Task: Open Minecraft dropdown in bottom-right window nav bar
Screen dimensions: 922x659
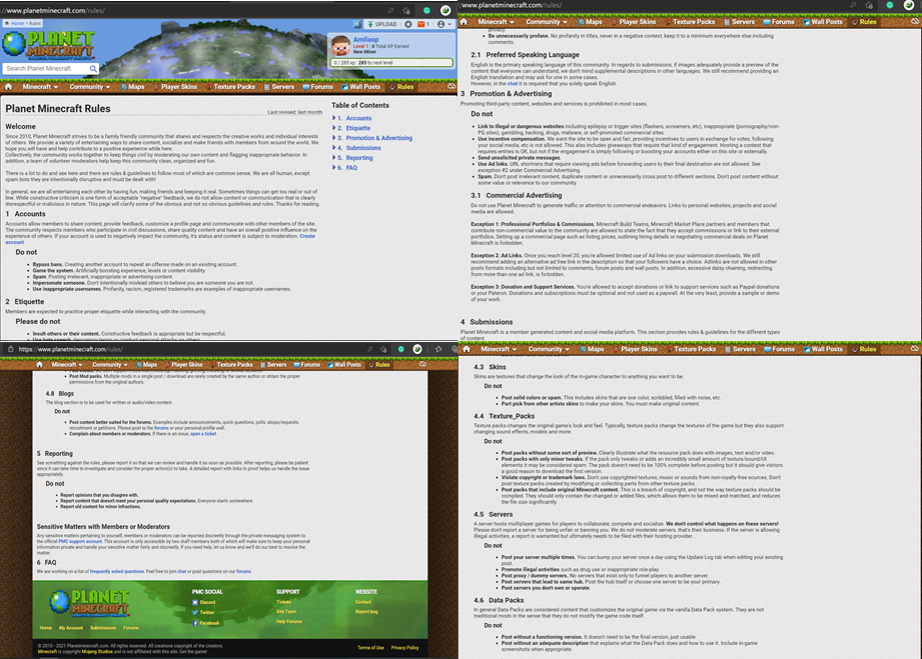Action: pyautogui.click(x=499, y=349)
